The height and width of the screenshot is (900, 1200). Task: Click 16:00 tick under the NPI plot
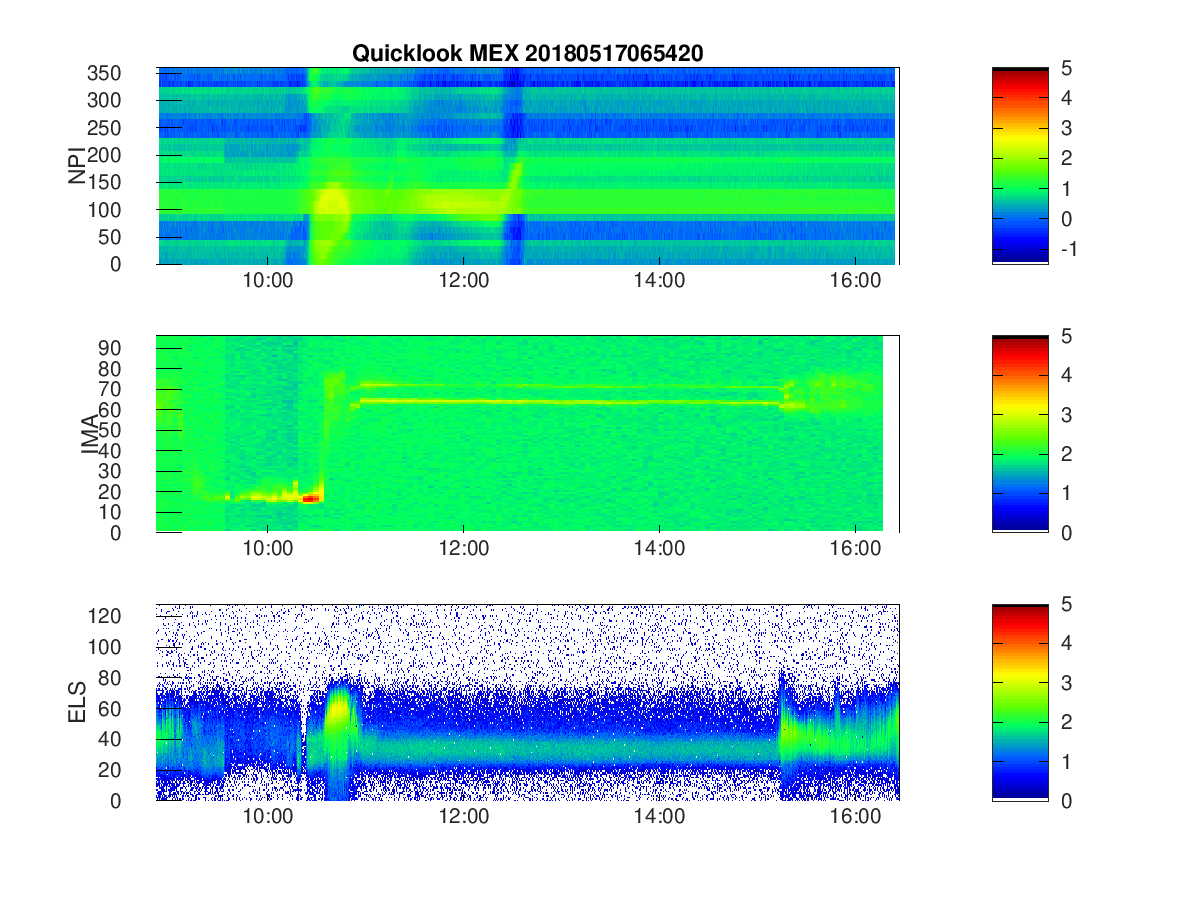tap(854, 279)
